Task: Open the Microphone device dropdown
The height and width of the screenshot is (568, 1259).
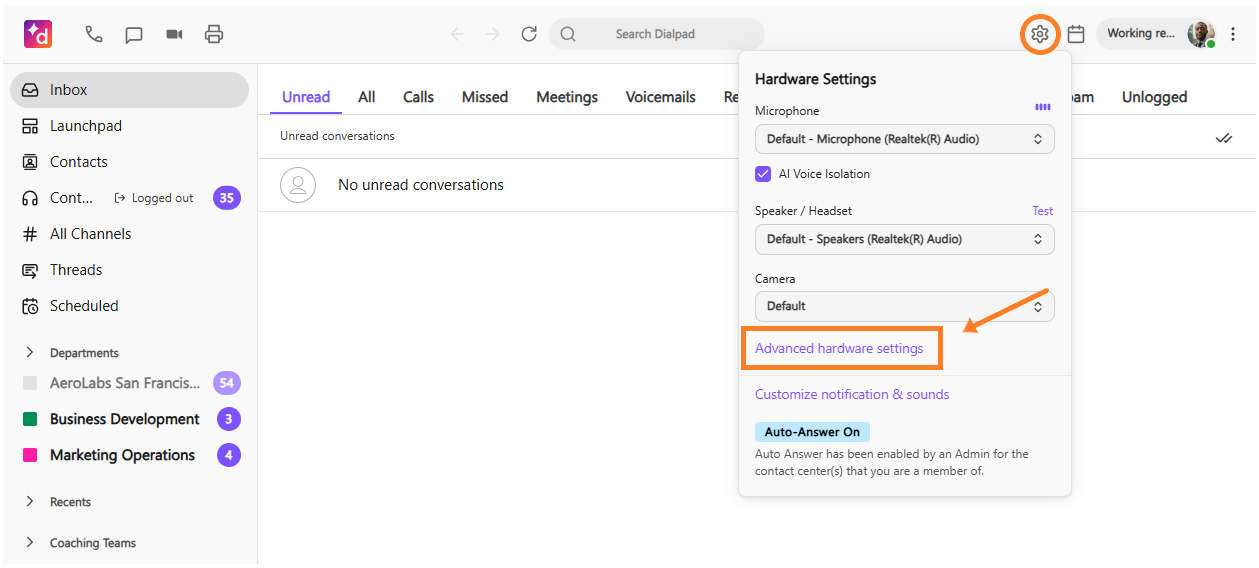Action: pyautogui.click(x=905, y=139)
